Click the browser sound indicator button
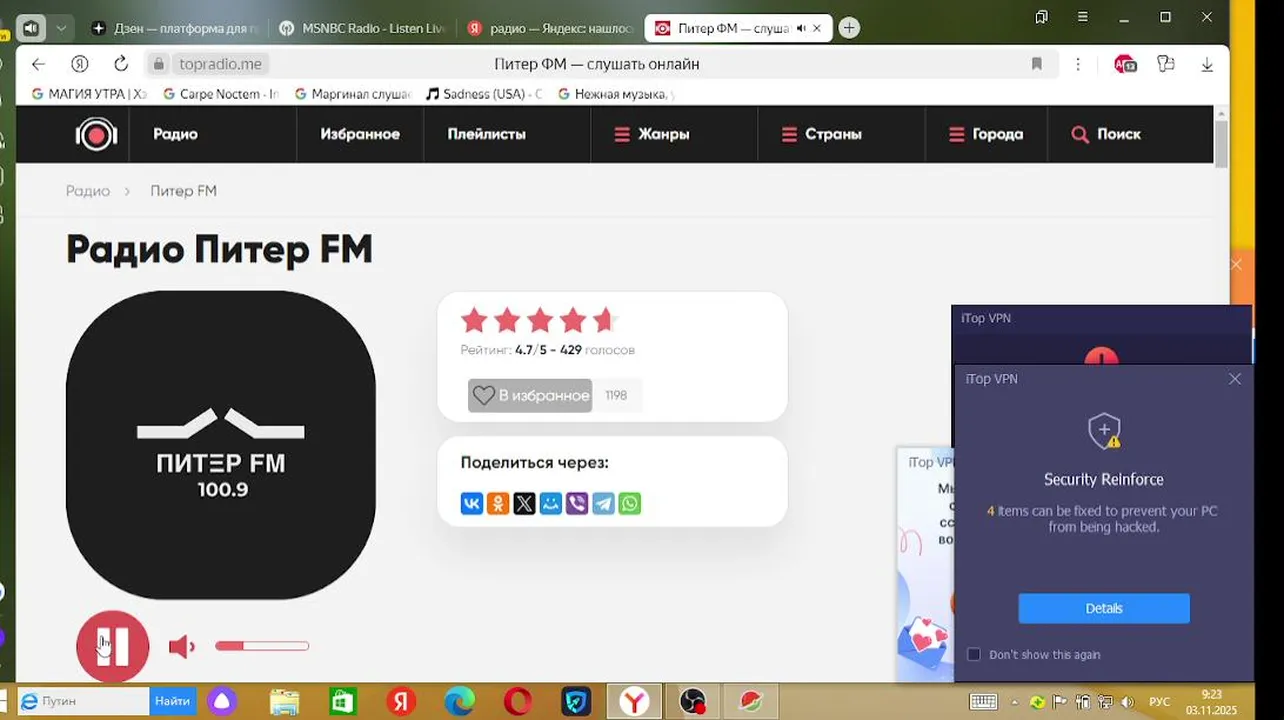 click(31, 28)
